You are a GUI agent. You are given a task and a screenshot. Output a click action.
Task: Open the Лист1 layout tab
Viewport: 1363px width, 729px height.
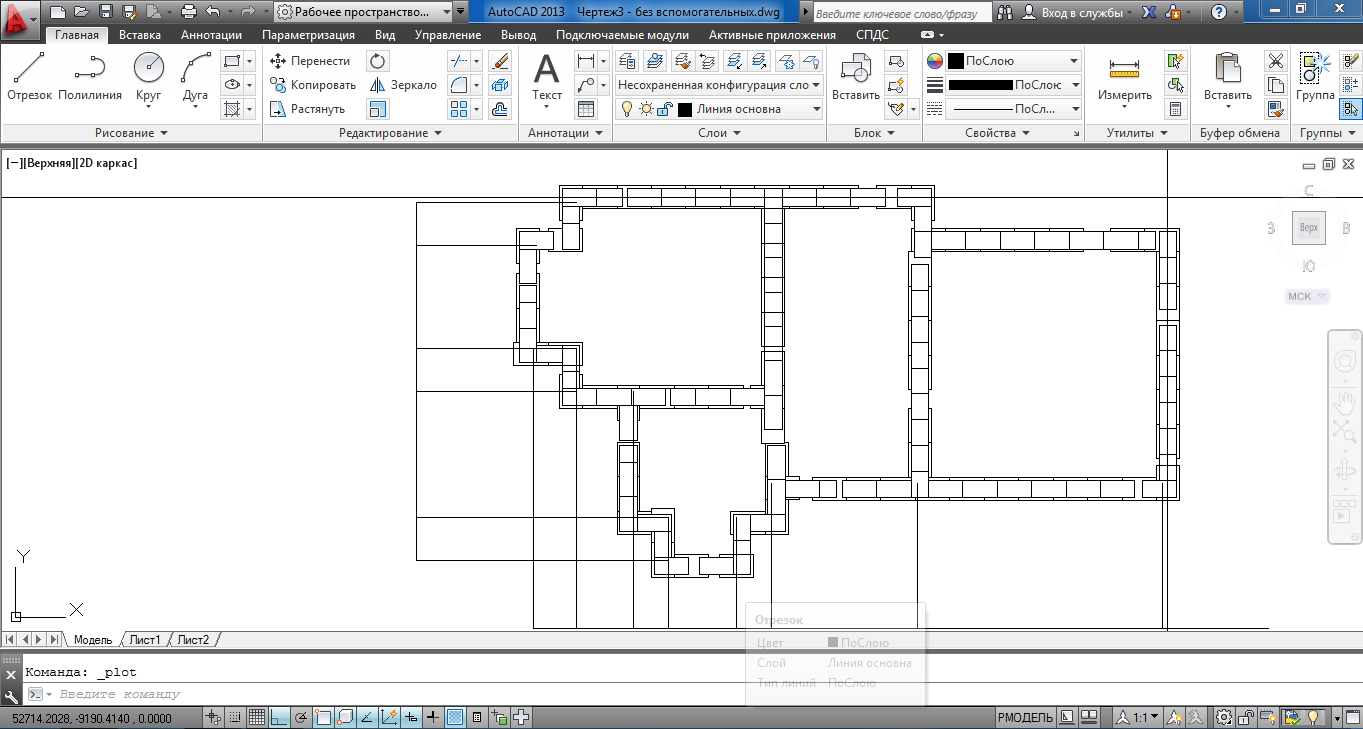click(145, 640)
